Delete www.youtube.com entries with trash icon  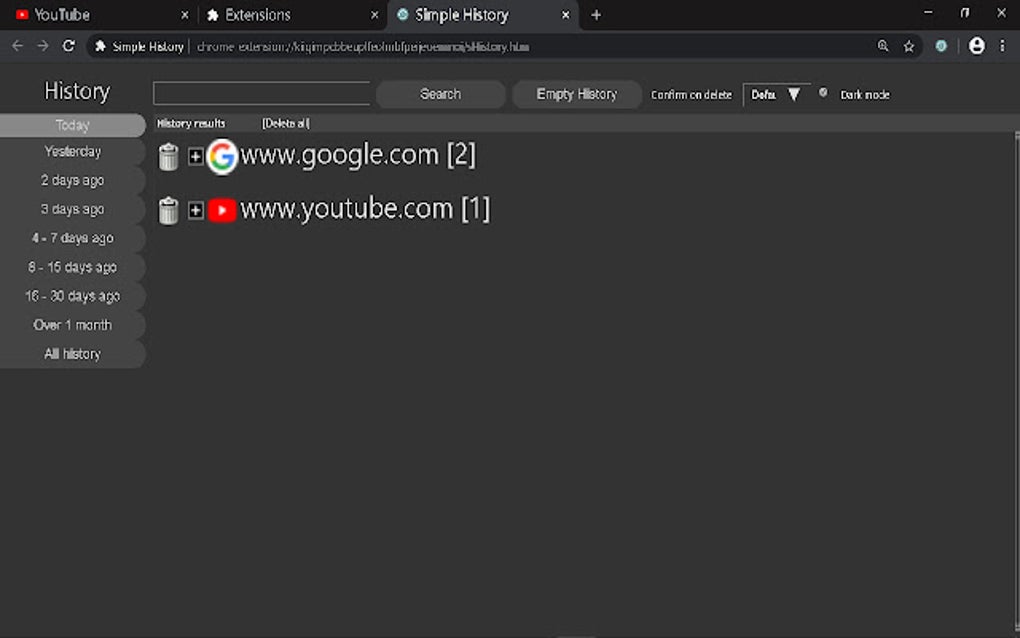tap(168, 211)
